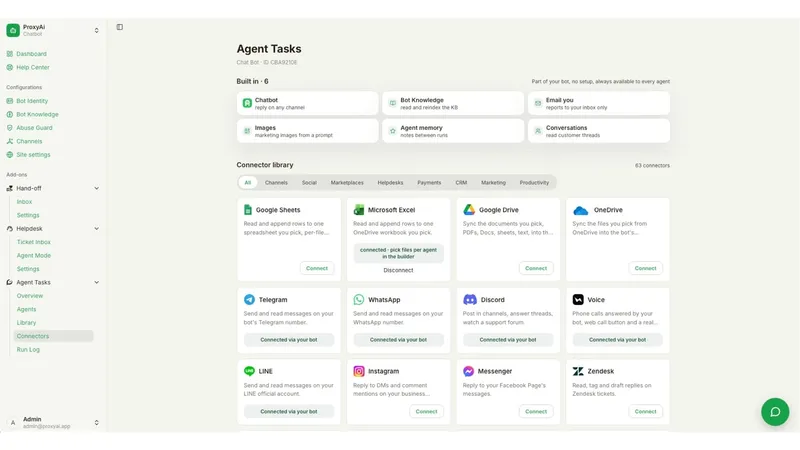Click the Telegram connector icon
The width and height of the screenshot is (800, 450).
pos(249,299)
